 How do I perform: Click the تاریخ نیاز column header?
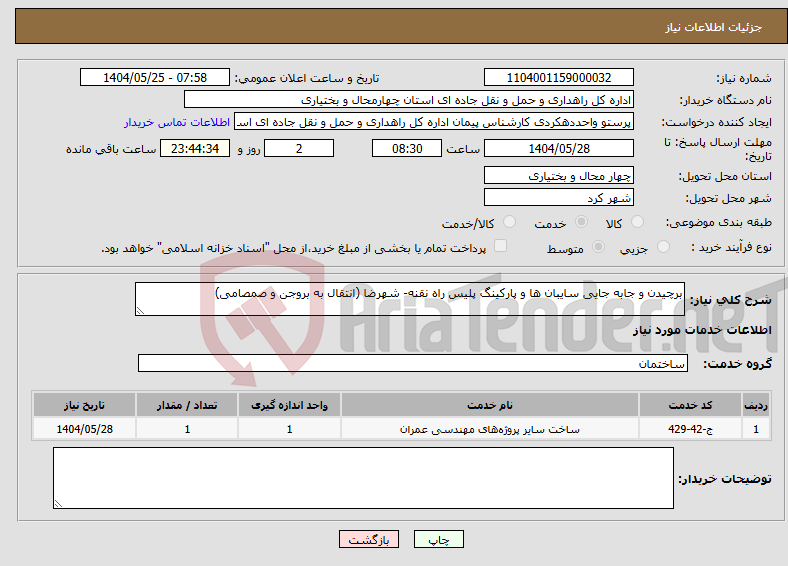click(x=84, y=405)
